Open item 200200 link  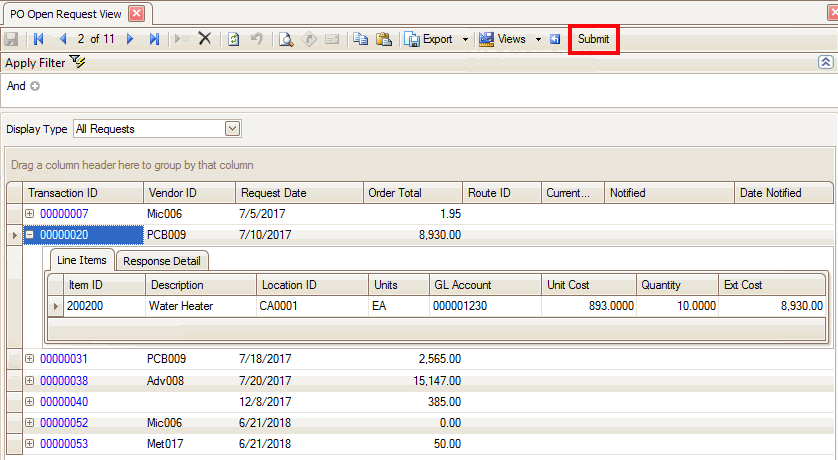[x=85, y=306]
